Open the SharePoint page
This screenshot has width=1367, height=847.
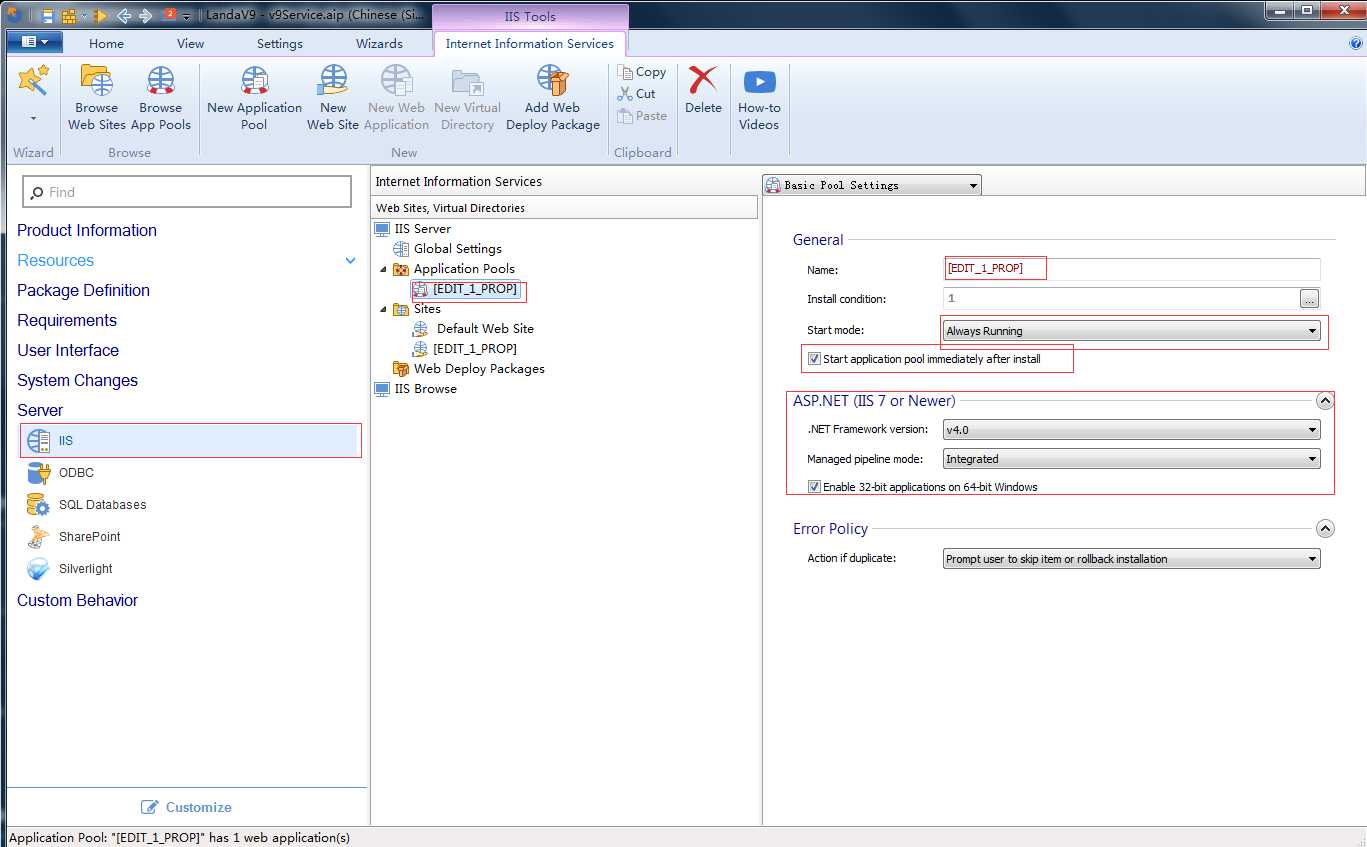coord(73,537)
